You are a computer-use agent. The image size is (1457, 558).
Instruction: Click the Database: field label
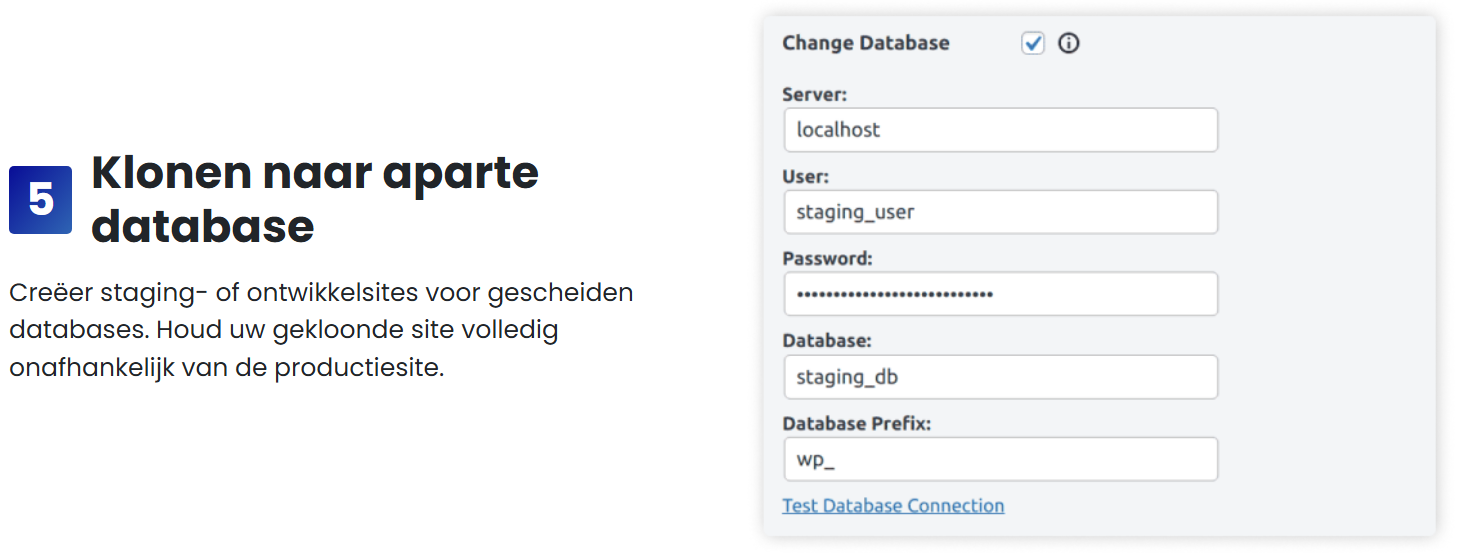[x=827, y=341]
